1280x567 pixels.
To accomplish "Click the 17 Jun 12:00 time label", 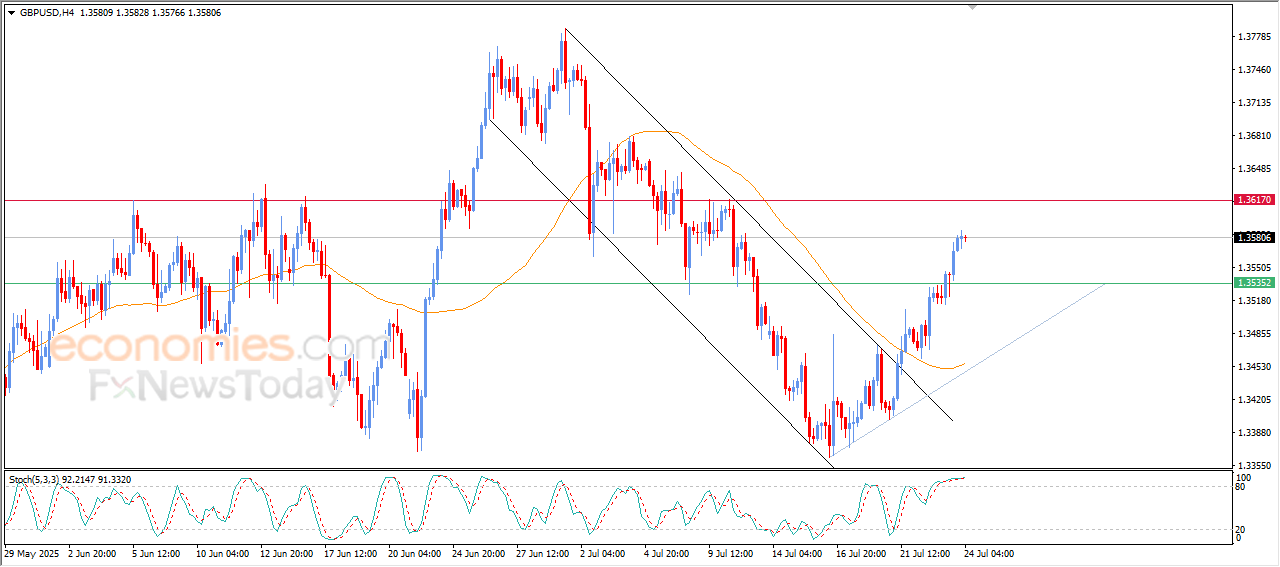I will (352, 553).
